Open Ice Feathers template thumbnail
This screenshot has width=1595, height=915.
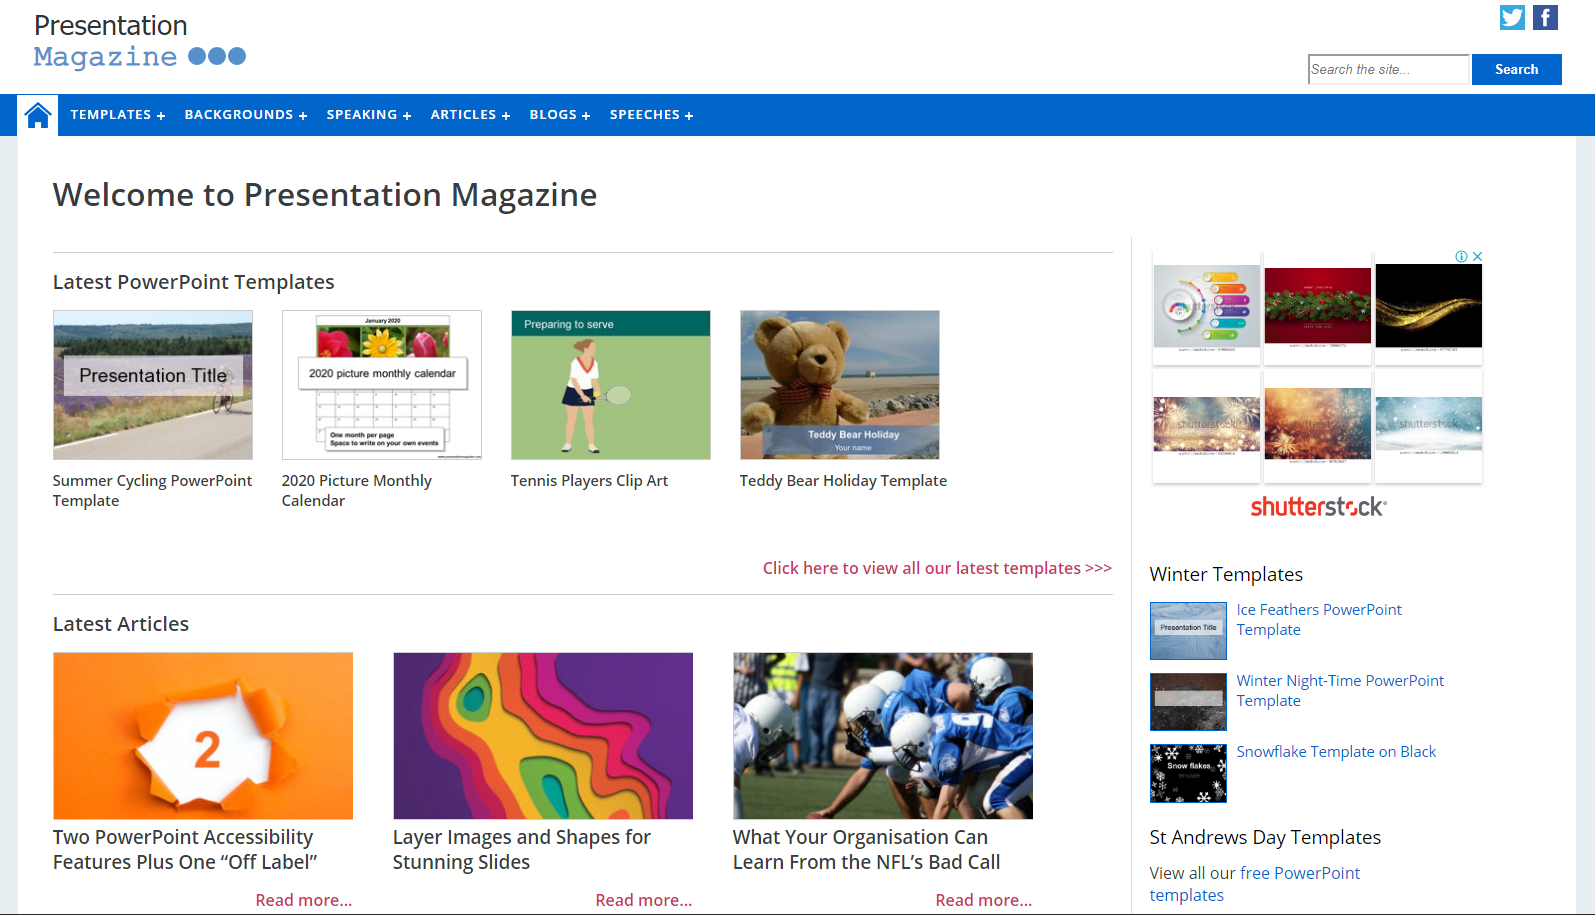click(x=1188, y=631)
